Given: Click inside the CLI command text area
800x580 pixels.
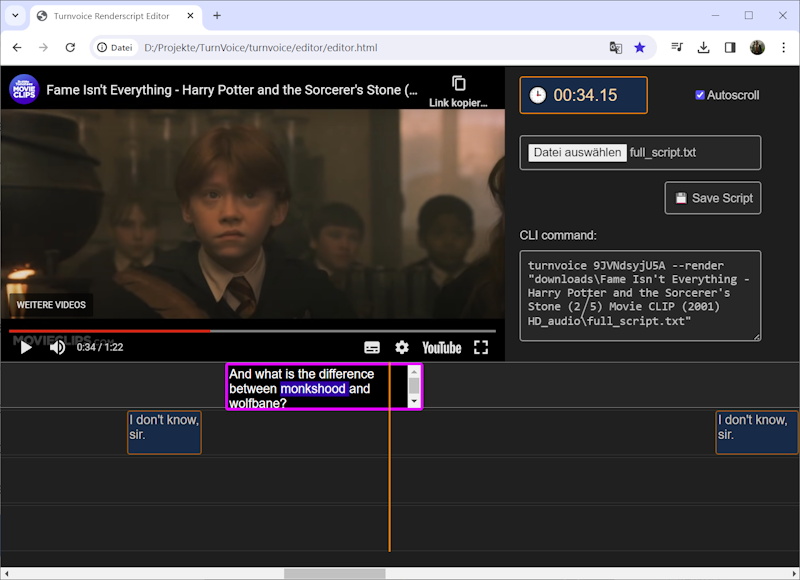Looking at the screenshot, I should coord(640,295).
